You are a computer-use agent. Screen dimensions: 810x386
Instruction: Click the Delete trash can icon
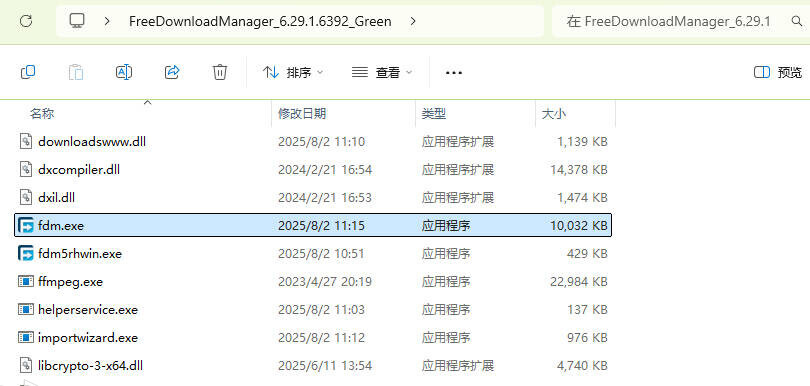(220, 72)
